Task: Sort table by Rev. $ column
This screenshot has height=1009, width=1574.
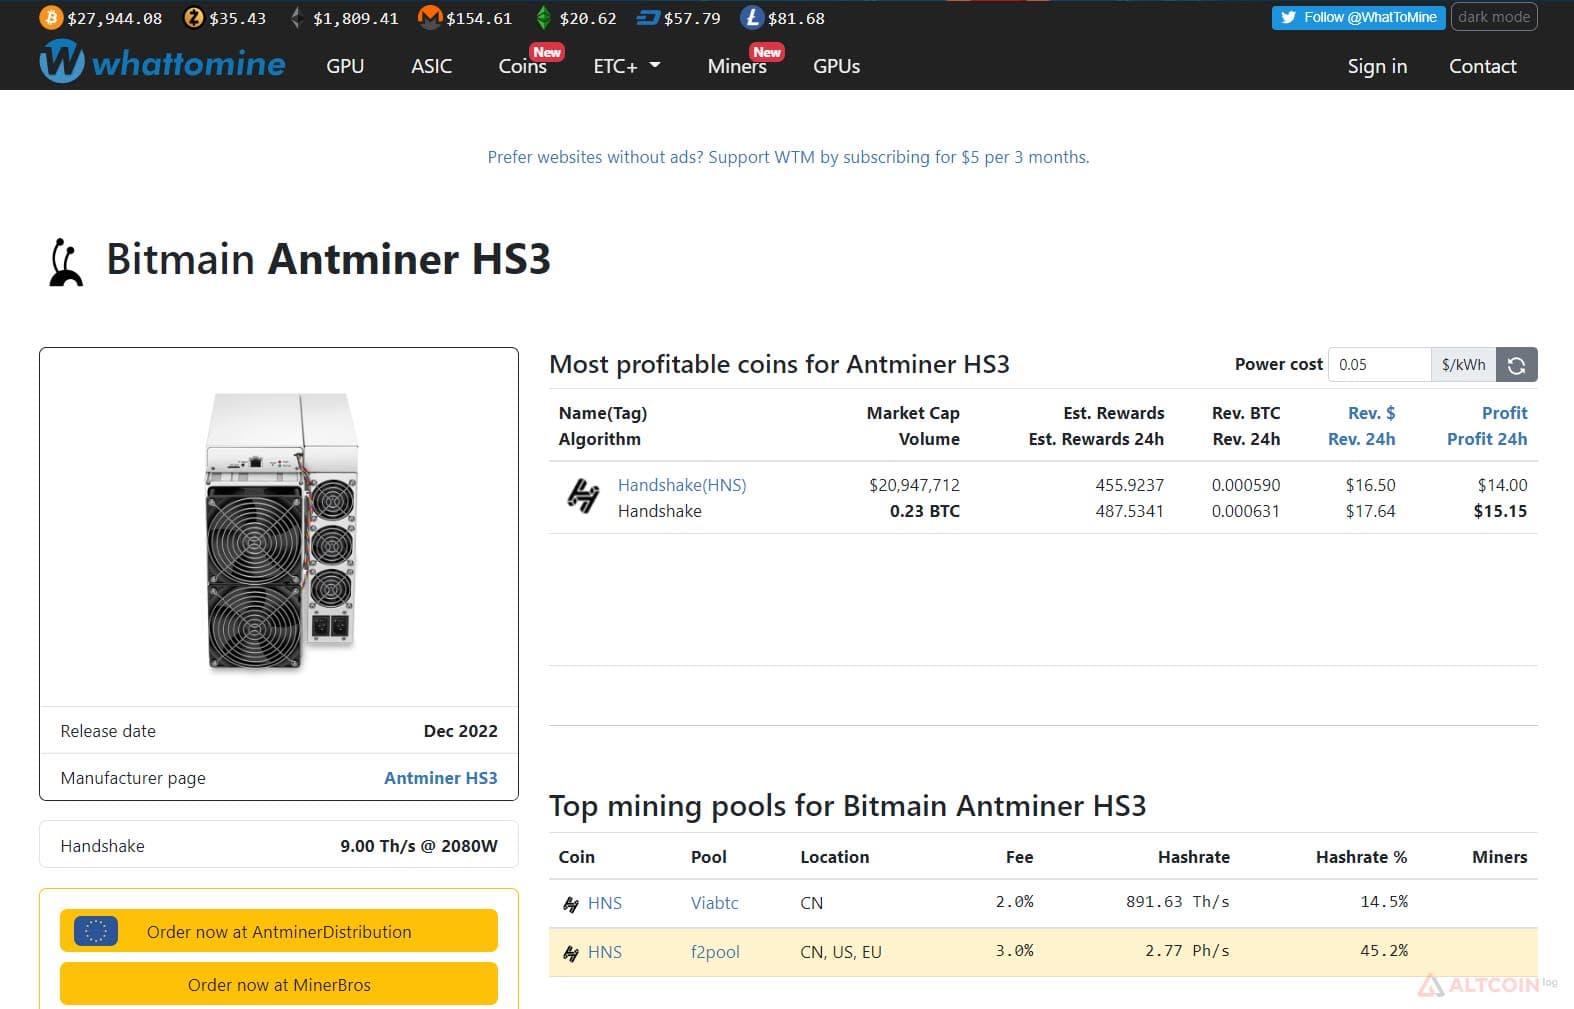Action: [x=1371, y=413]
